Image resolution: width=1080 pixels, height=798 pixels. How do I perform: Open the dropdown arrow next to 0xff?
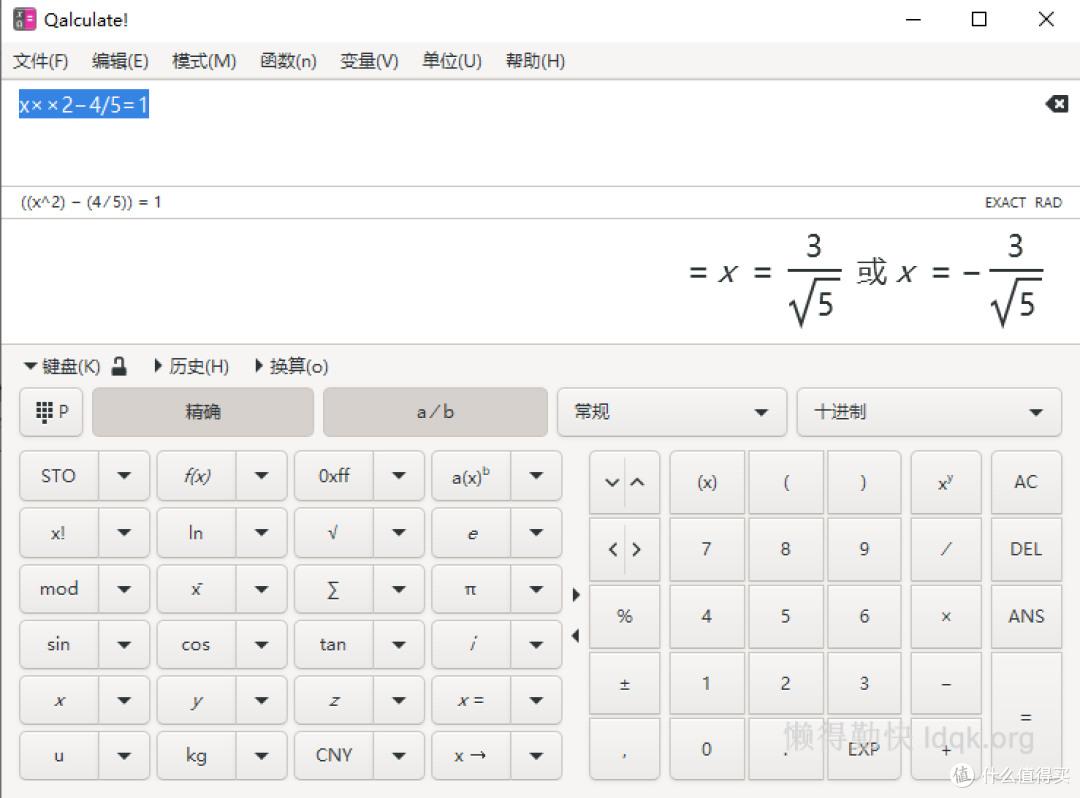pos(399,476)
